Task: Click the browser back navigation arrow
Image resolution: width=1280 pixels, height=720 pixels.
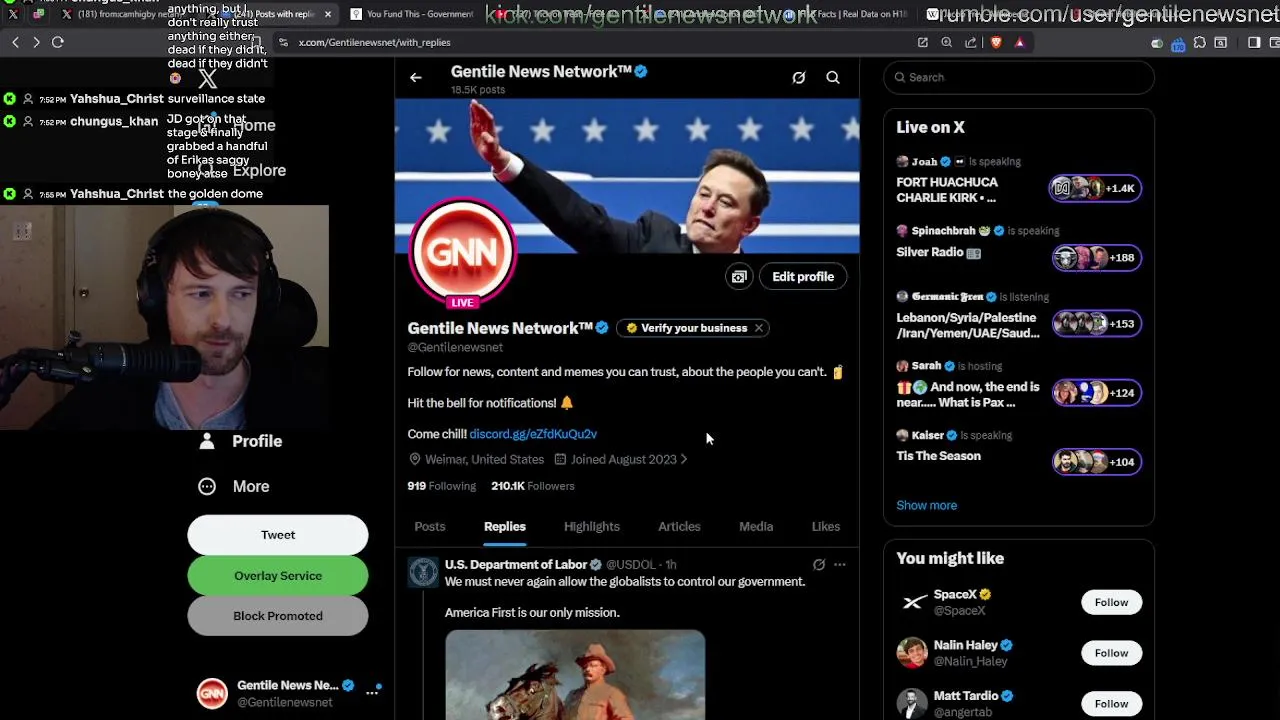Action: pos(15,42)
